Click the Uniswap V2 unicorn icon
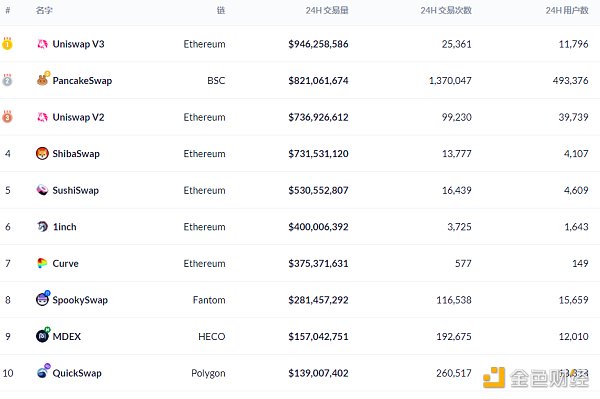Viewport: 600px width, 399px height. tap(42, 117)
